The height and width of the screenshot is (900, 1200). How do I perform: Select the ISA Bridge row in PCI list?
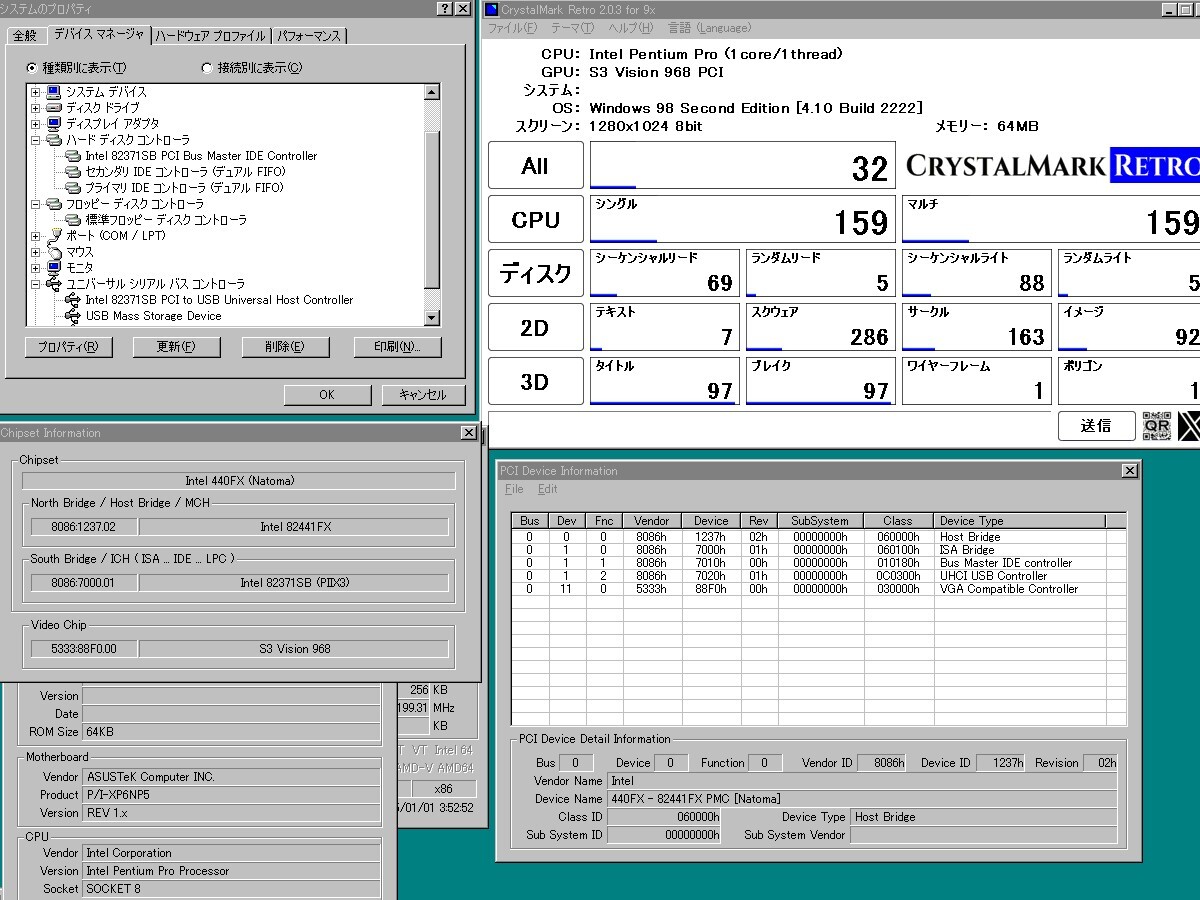818,550
